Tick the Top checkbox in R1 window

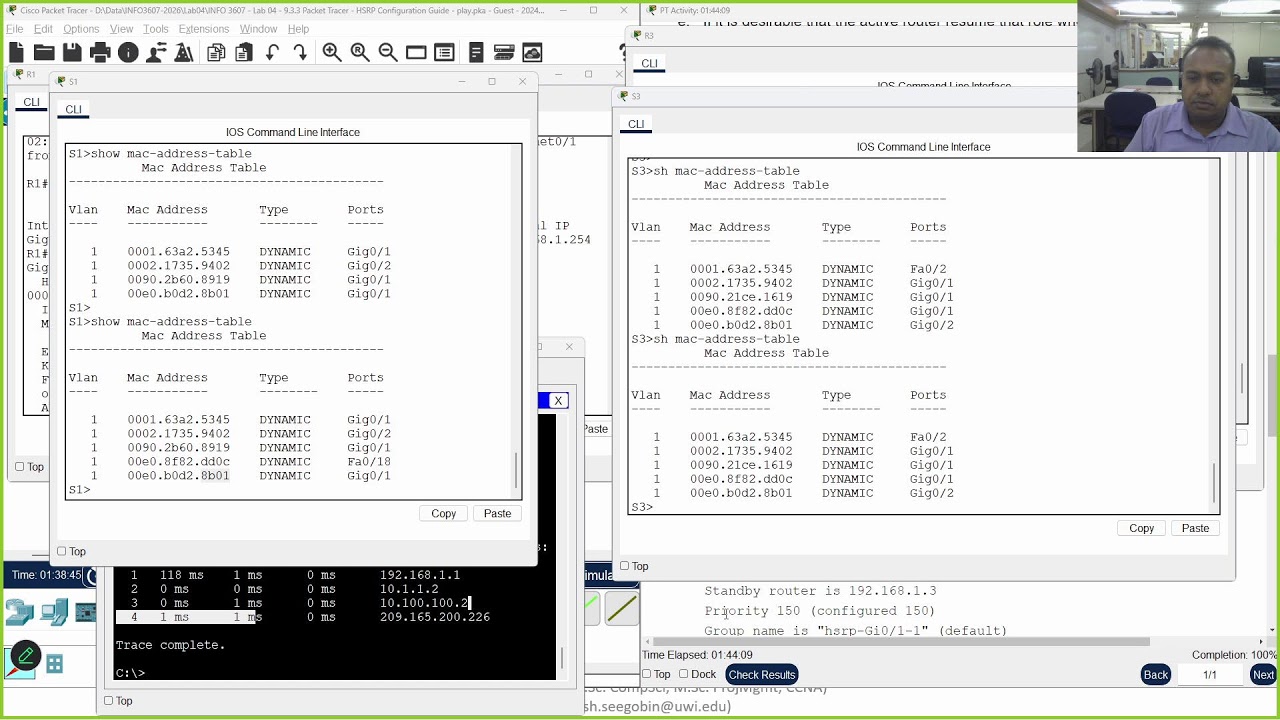[x=20, y=466]
